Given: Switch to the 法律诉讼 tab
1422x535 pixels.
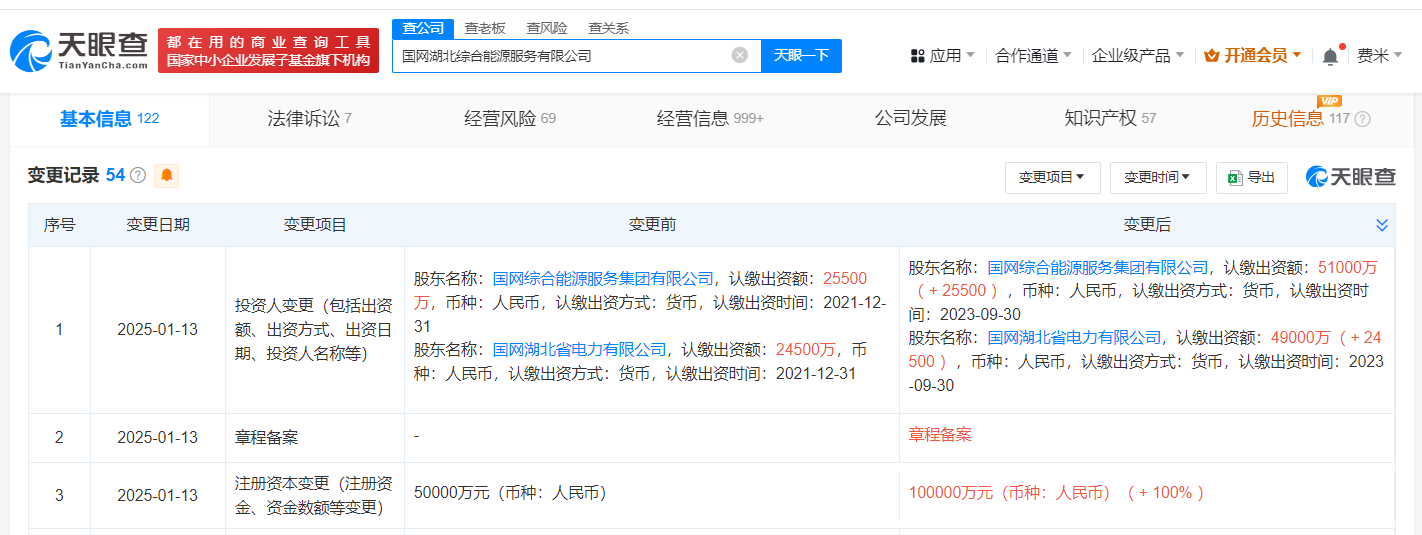Looking at the screenshot, I should 309,119.
